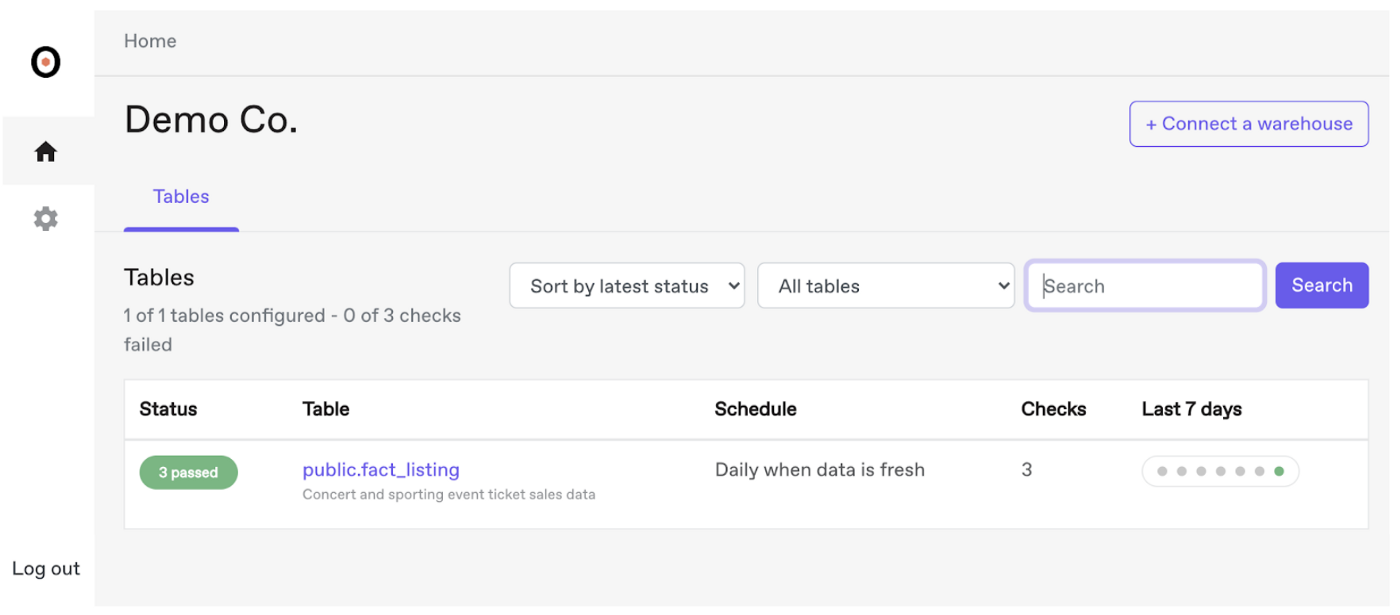Open the public.fact_listing table link
The image size is (1400, 615).
pyautogui.click(x=381, y=469)
